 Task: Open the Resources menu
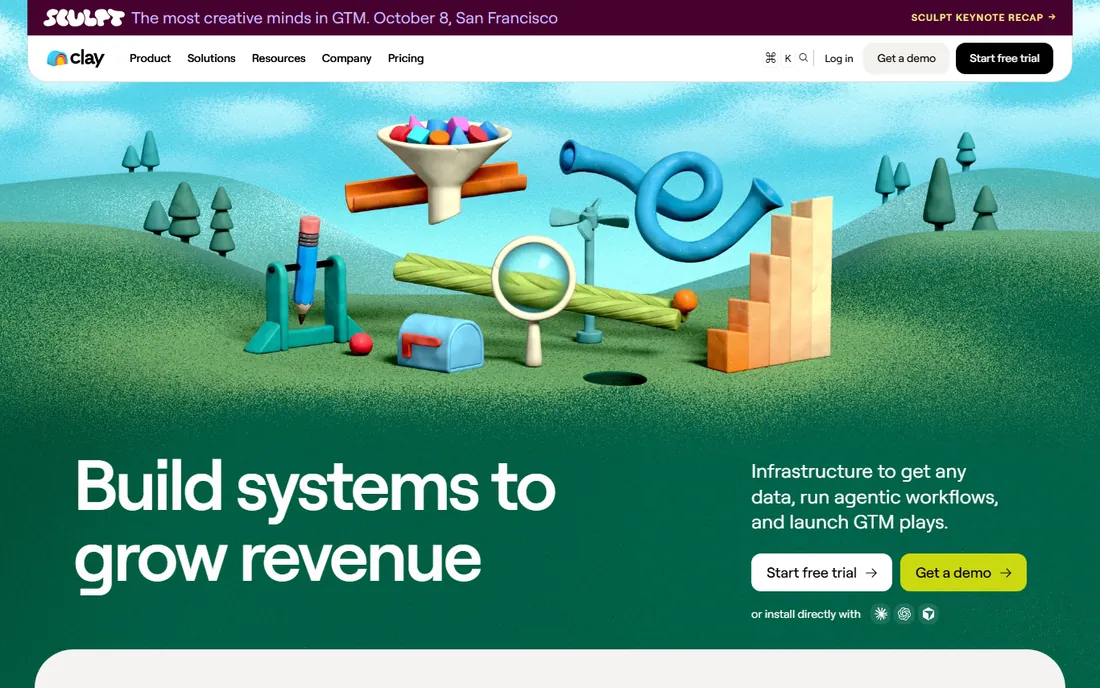coord(279,58)
